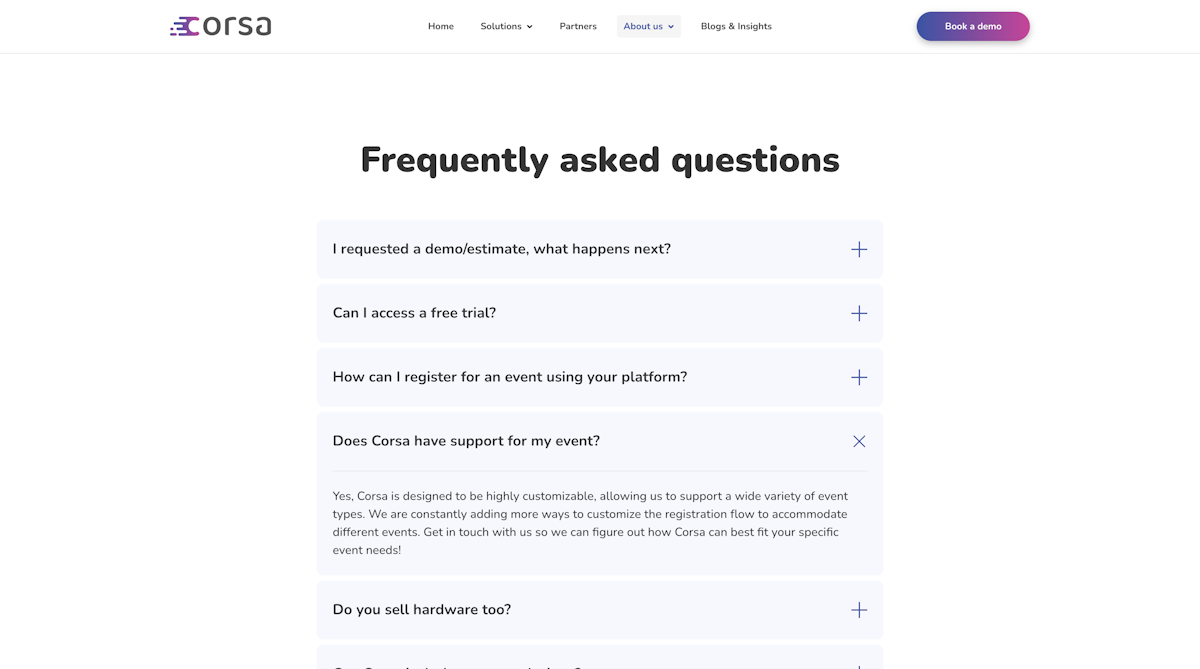
Task: Click the Frequently asked questions heading
Action: tap(600, 160)
